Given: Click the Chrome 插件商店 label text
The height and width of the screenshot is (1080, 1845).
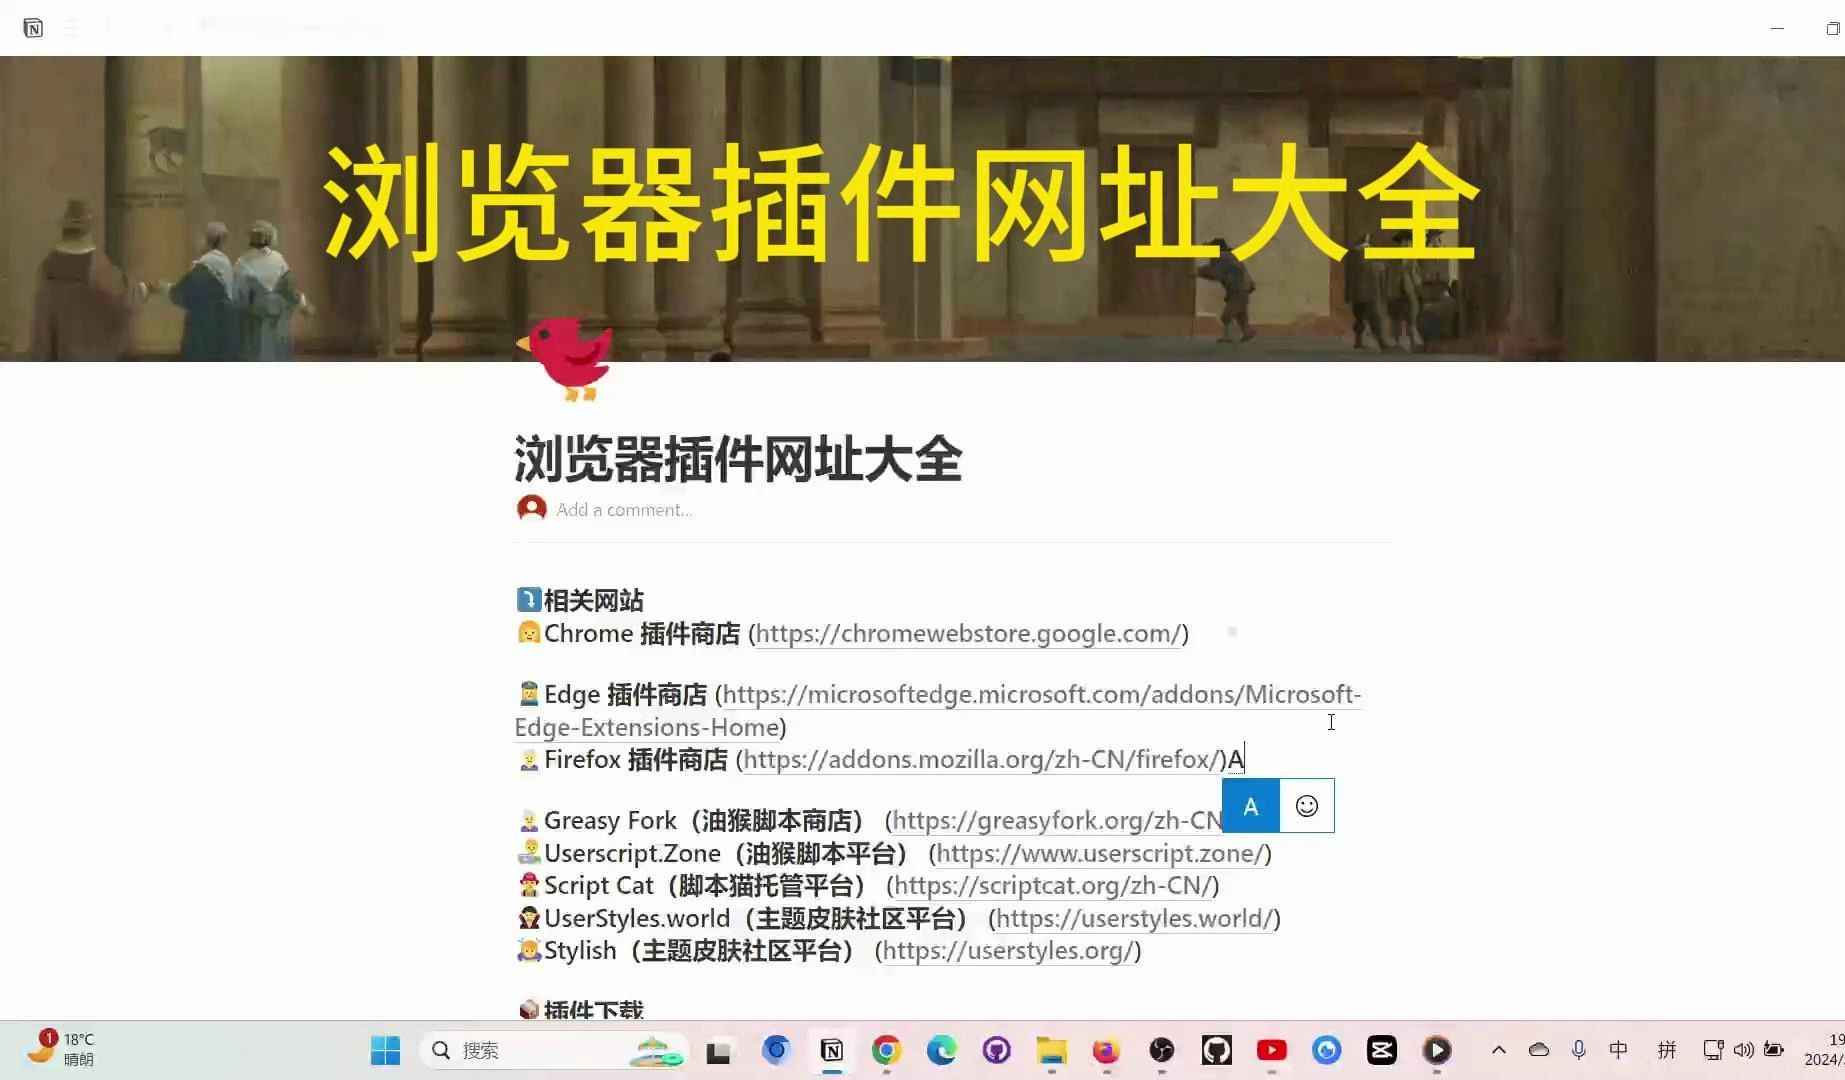Looking at the screenshot, I should click(642, 633).
